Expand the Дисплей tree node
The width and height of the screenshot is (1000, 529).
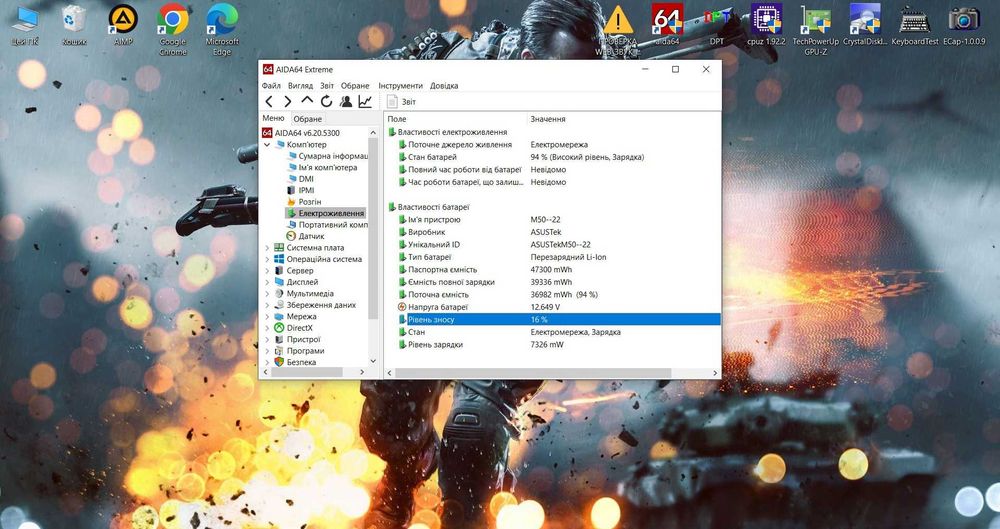tap(267, 282)
